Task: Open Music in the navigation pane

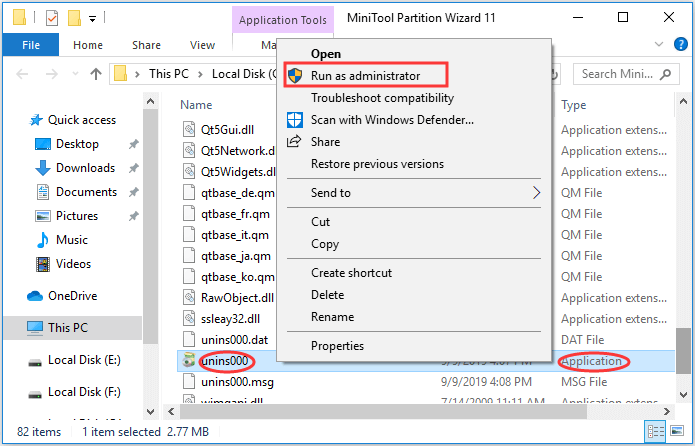Action: [x=61, y=240]
